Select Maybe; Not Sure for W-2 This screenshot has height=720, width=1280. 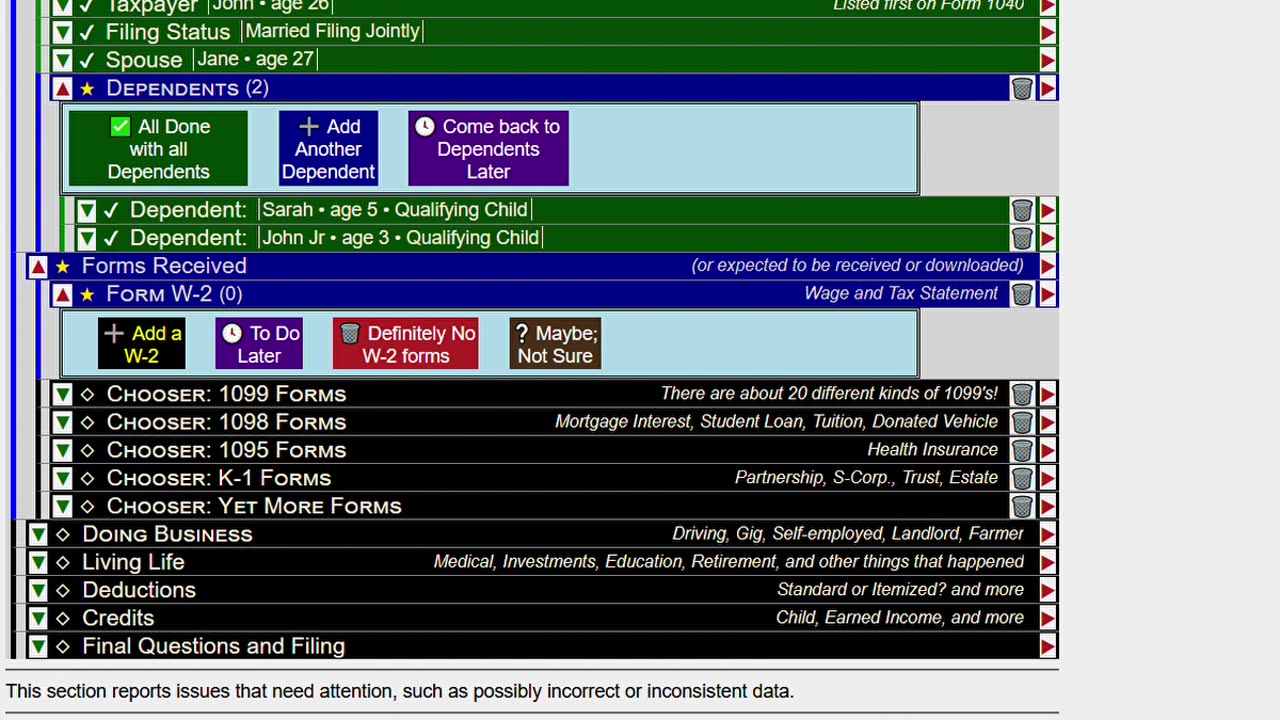click(x=555, y=344)
